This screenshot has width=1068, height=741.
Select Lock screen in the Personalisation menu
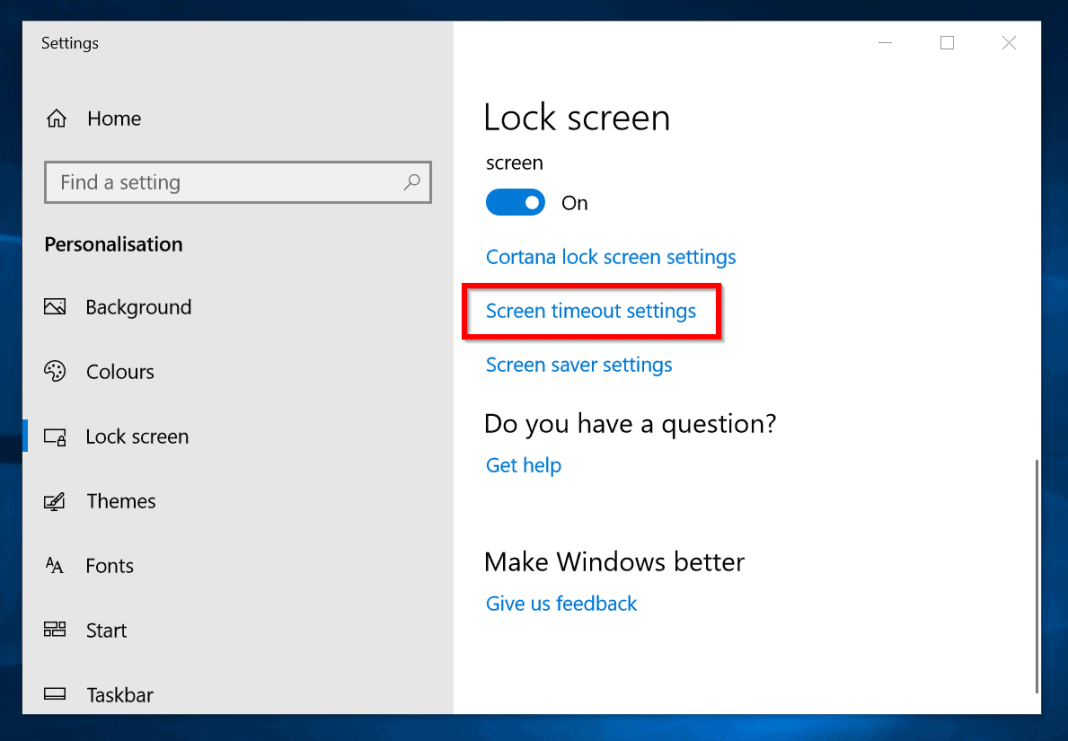point(136,436)
